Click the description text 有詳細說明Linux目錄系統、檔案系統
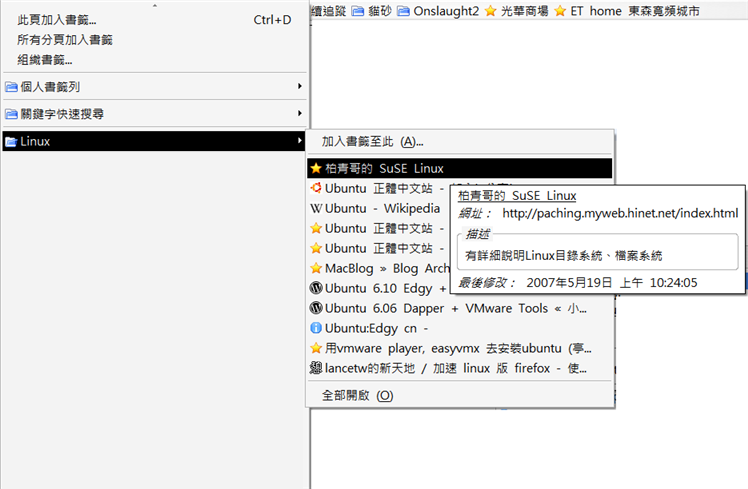The height and width of the screenshot is (489, 748). pos(563,256)
